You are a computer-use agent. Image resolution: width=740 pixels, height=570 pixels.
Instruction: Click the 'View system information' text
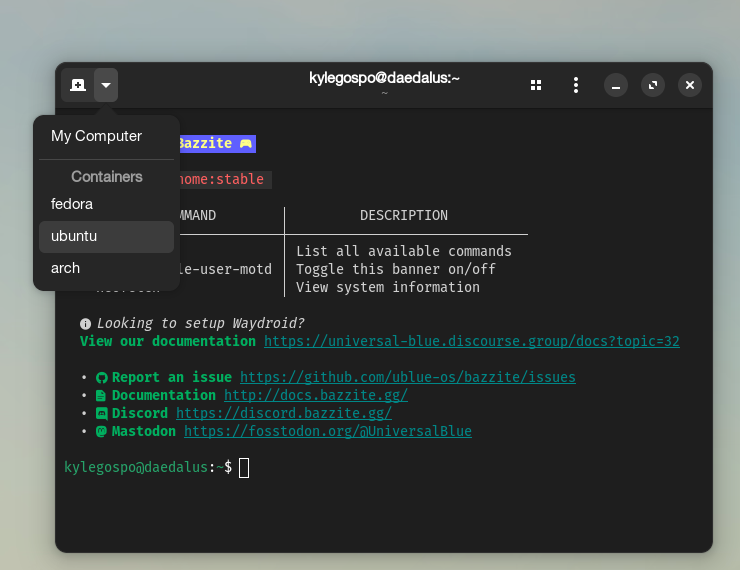click(x=388, y=287)
